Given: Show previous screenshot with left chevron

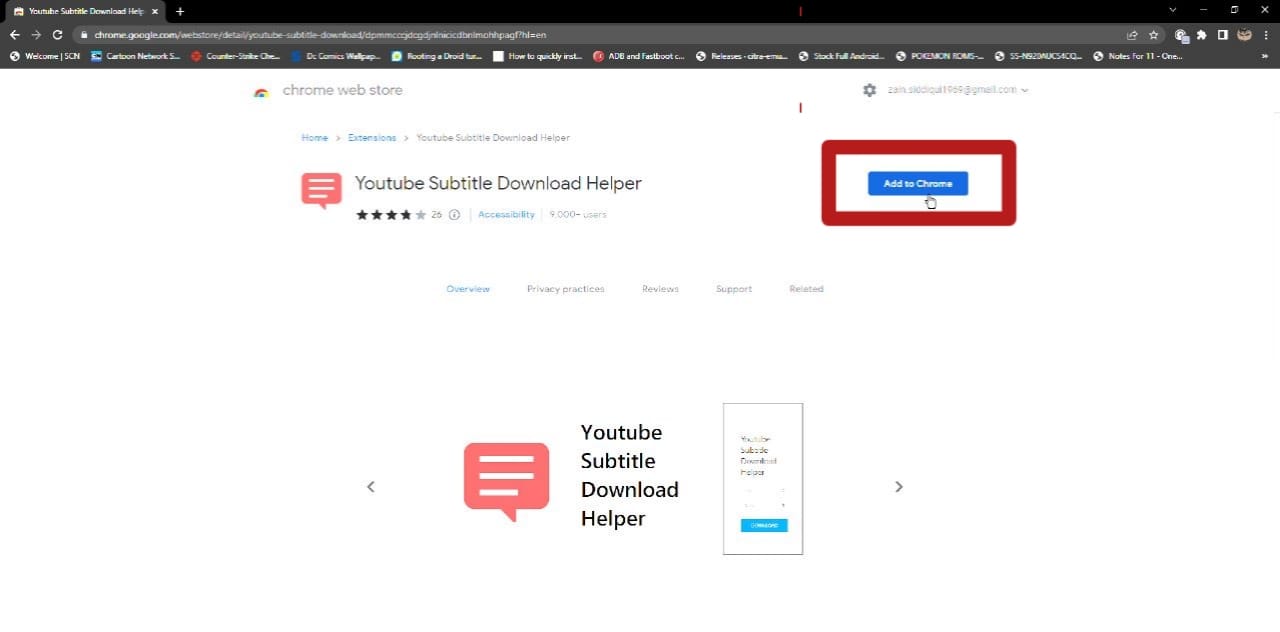Looking at the screenshot, I should click(x=371, y=486).
